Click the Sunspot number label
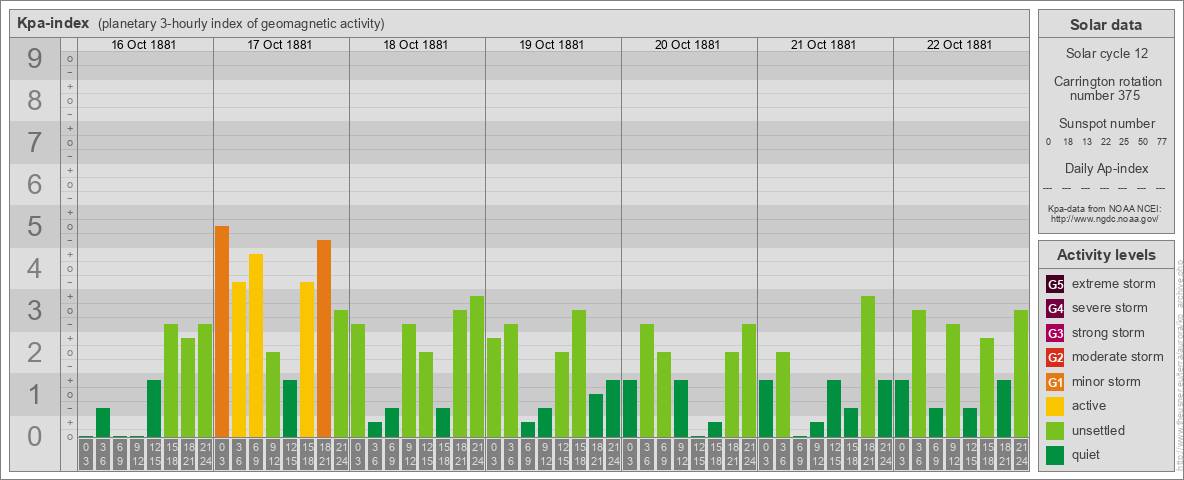1184x480 pixels. 1106,124
